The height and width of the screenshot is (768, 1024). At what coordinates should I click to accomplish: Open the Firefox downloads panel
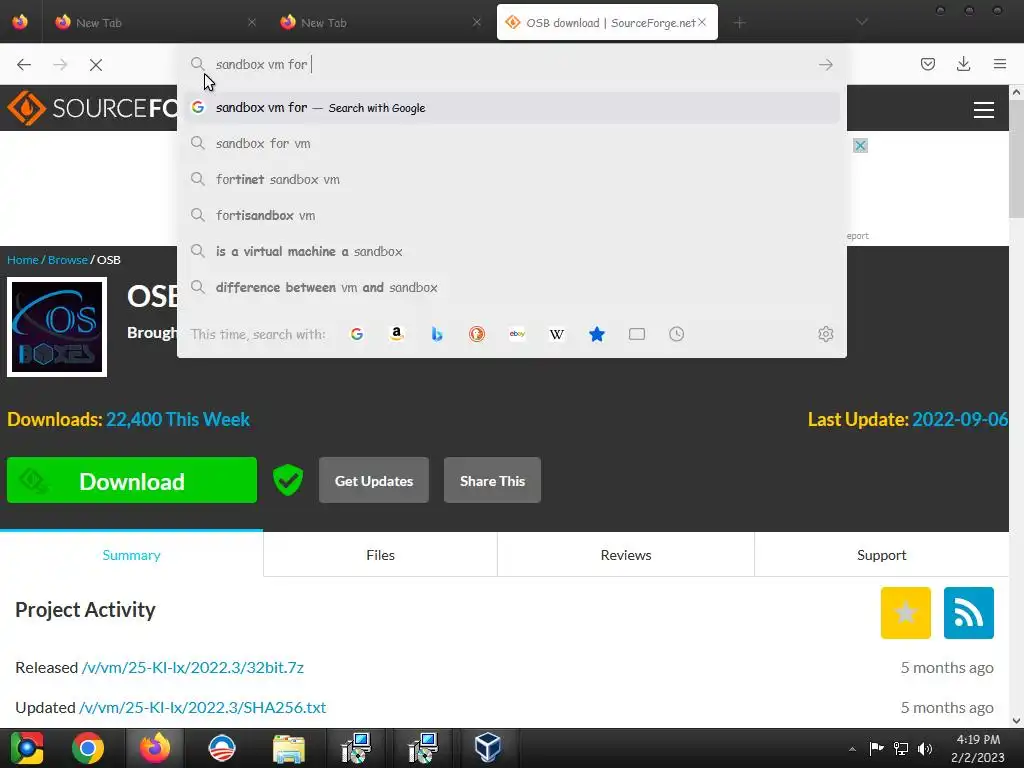(x=963, y=64)
